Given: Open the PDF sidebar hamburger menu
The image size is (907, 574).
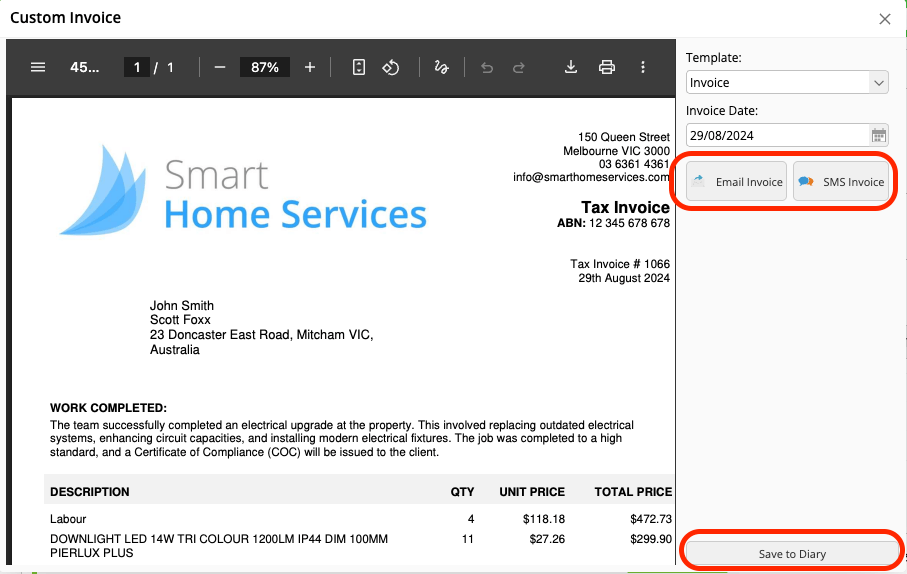Looking at the screenshot, I should point(38,67).
